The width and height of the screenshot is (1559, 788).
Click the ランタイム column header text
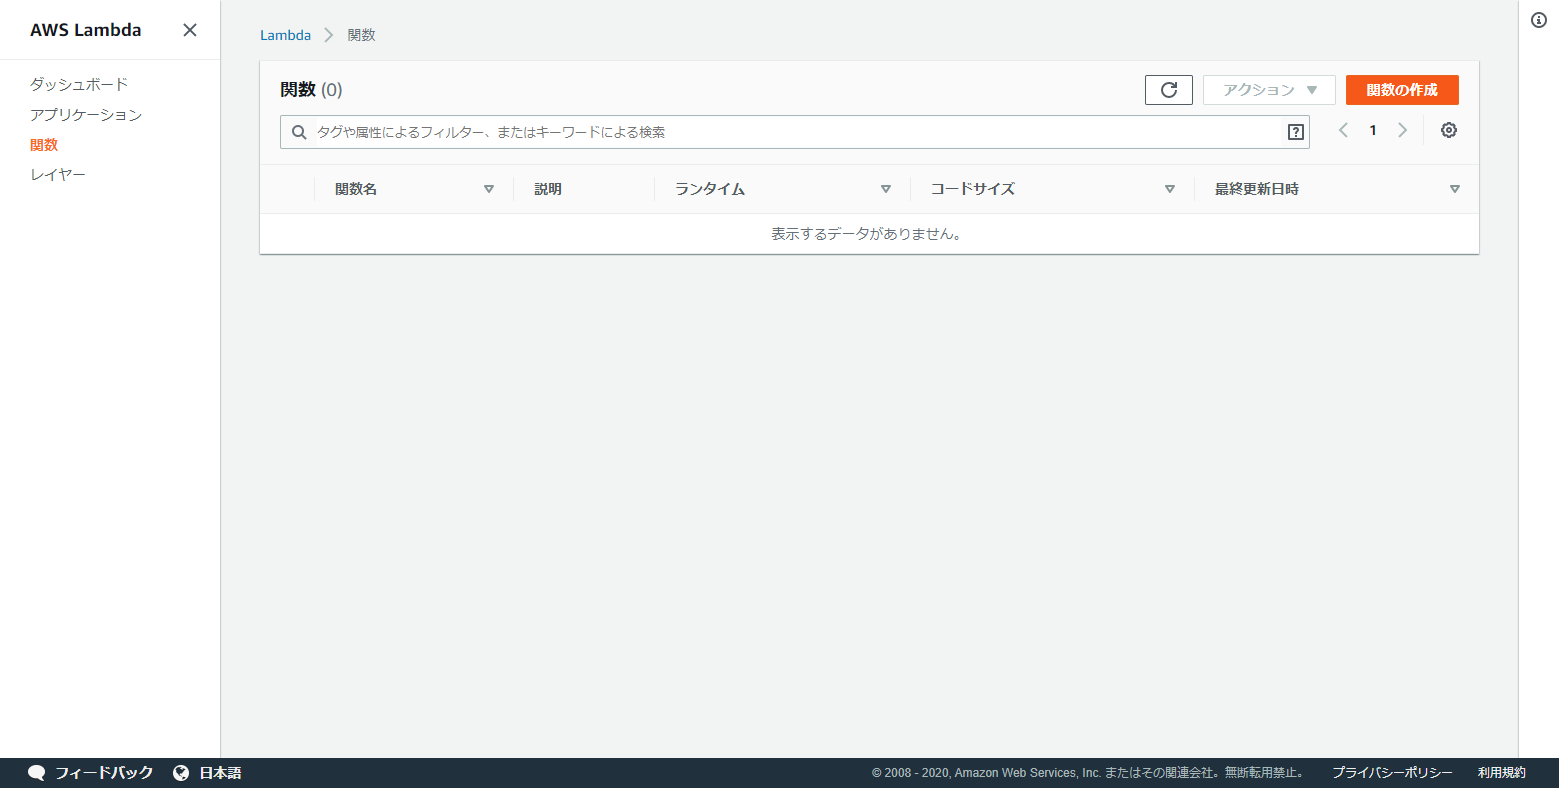coord(710,189)
